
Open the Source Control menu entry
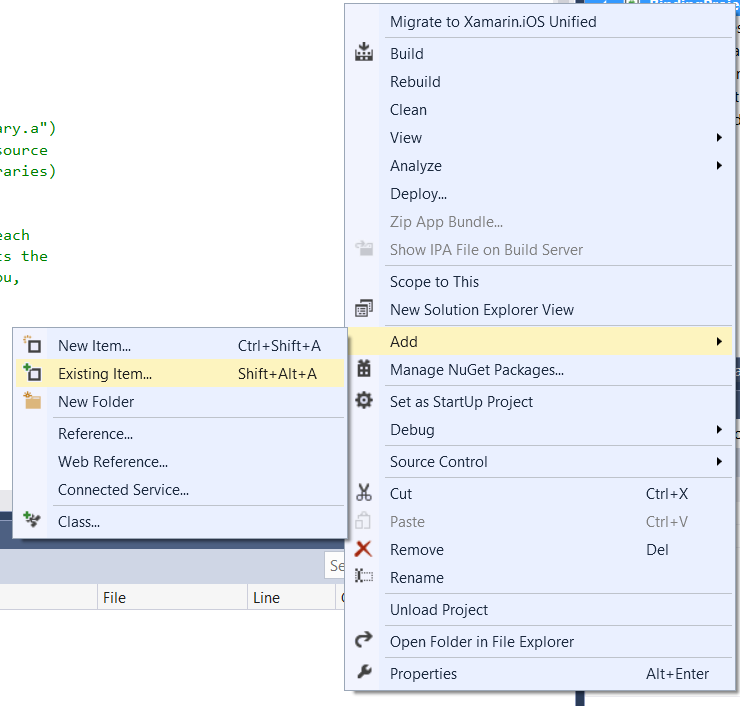pos(538,462)
